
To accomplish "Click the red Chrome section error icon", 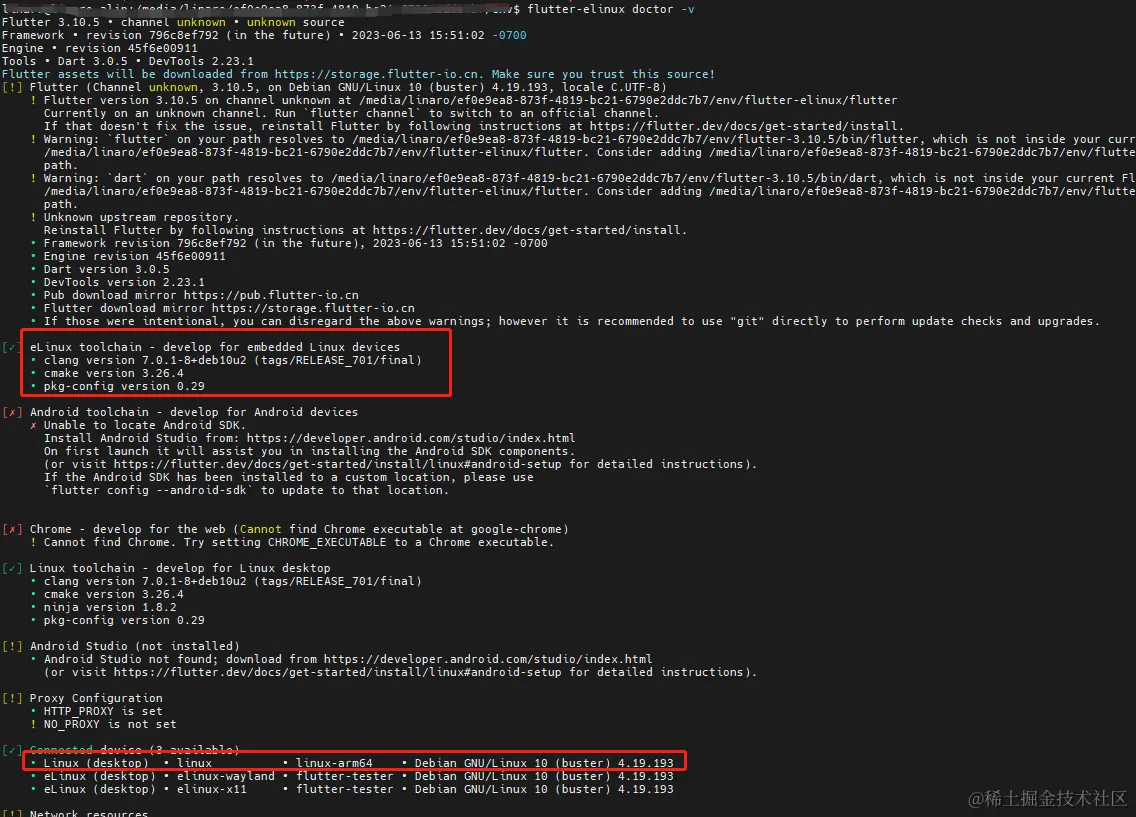I will click(13, 528).
